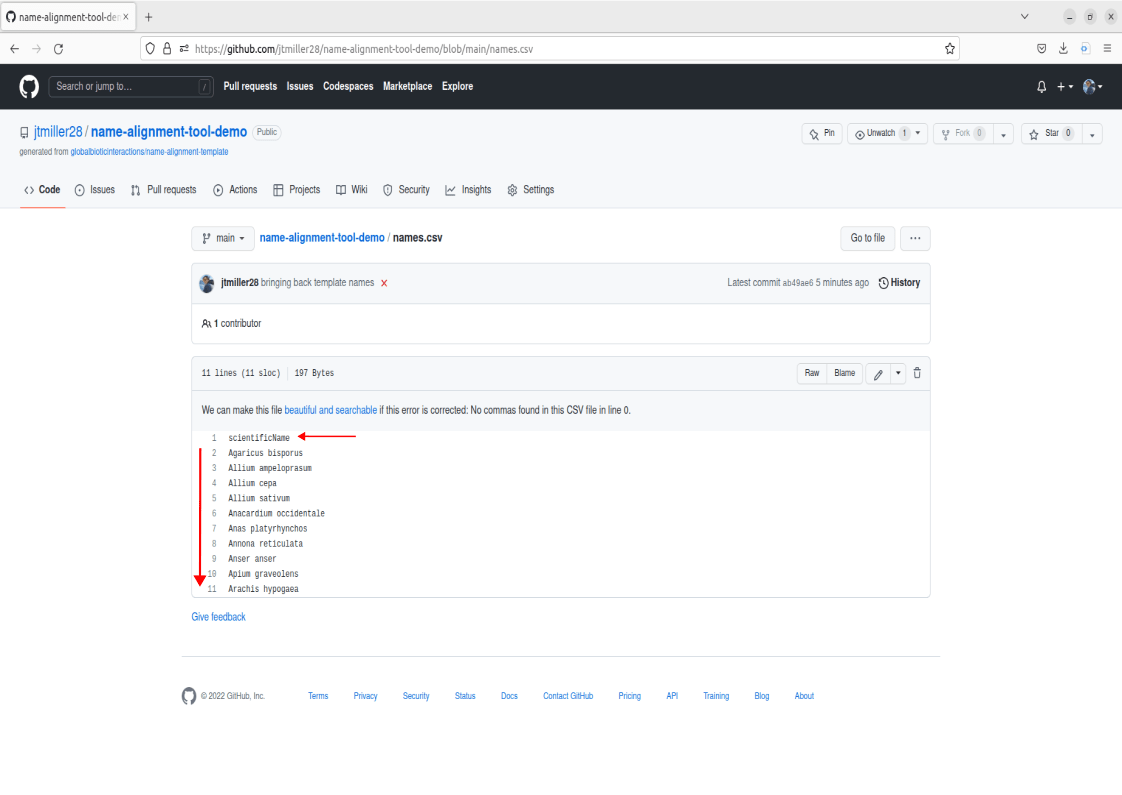Screen dimensions: 1122x795
Task: Click the Go to file button
Action: tap(867, 238)
